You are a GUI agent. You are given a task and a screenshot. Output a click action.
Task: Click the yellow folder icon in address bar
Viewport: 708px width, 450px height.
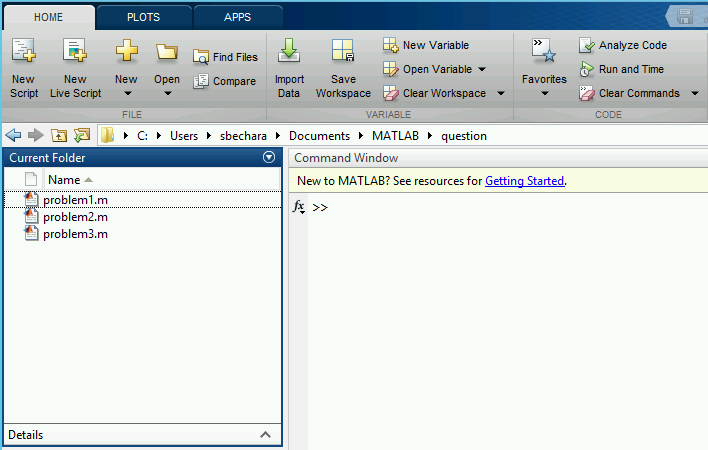click(x=107, y=135)
